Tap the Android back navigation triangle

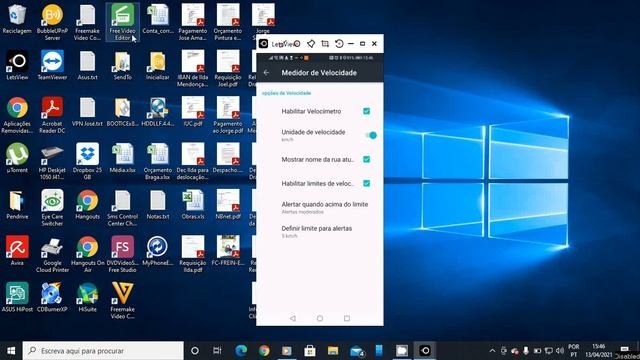(x=293, y=318)
